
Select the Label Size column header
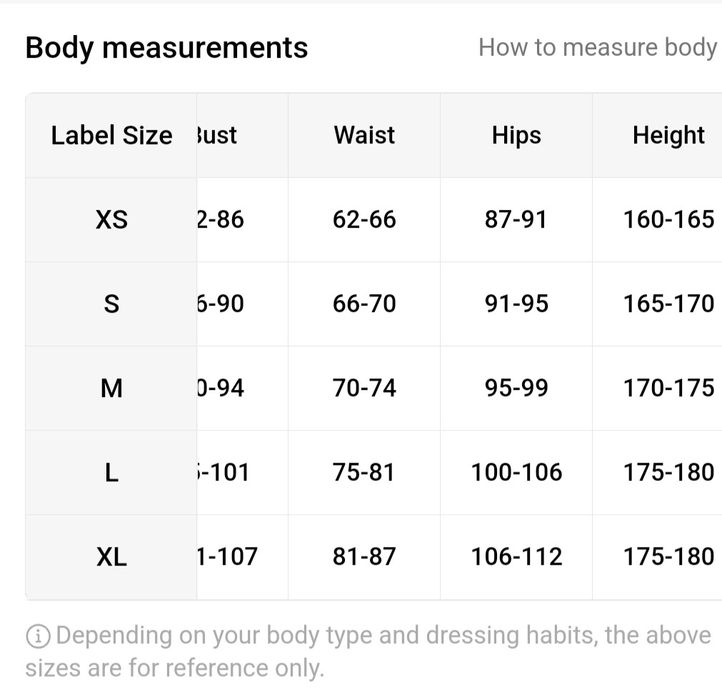[111, 135]
